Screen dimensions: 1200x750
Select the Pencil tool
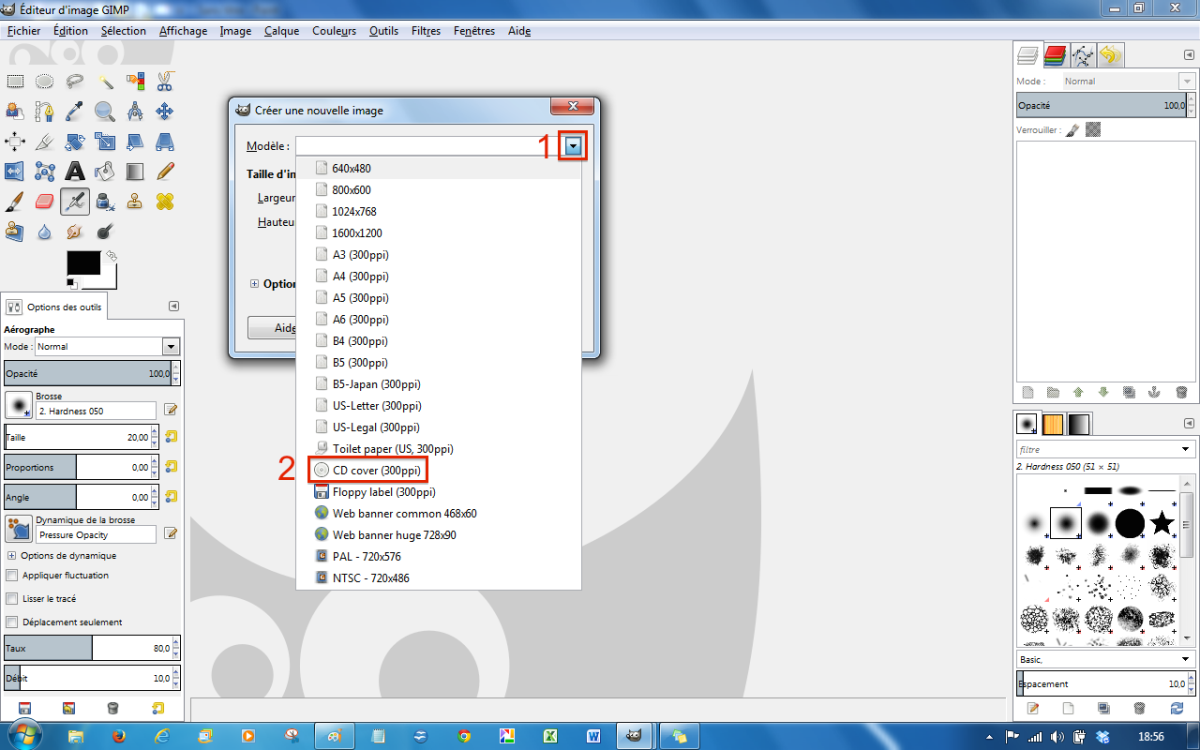pyautogui.click(x=165, y=171)
